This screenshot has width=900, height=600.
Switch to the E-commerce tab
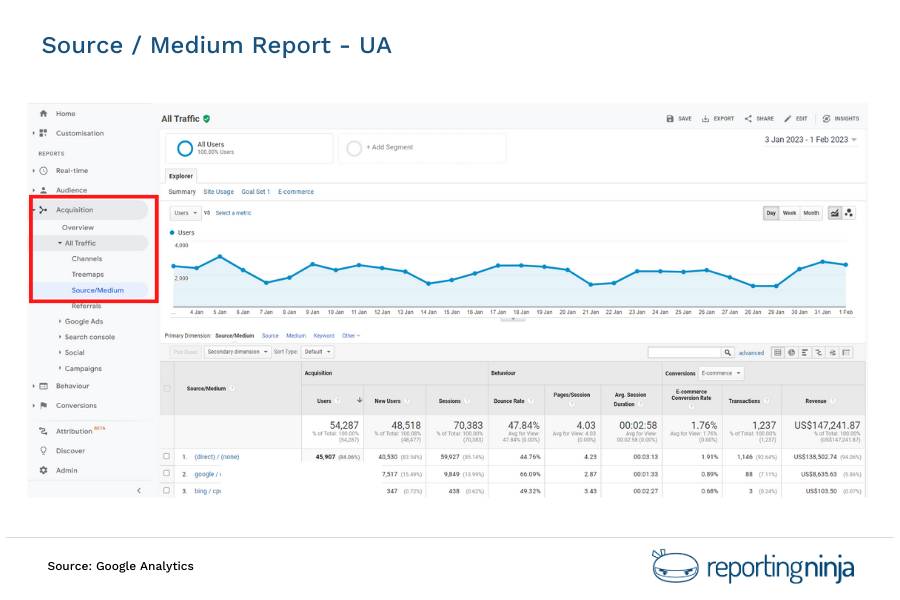296,192
